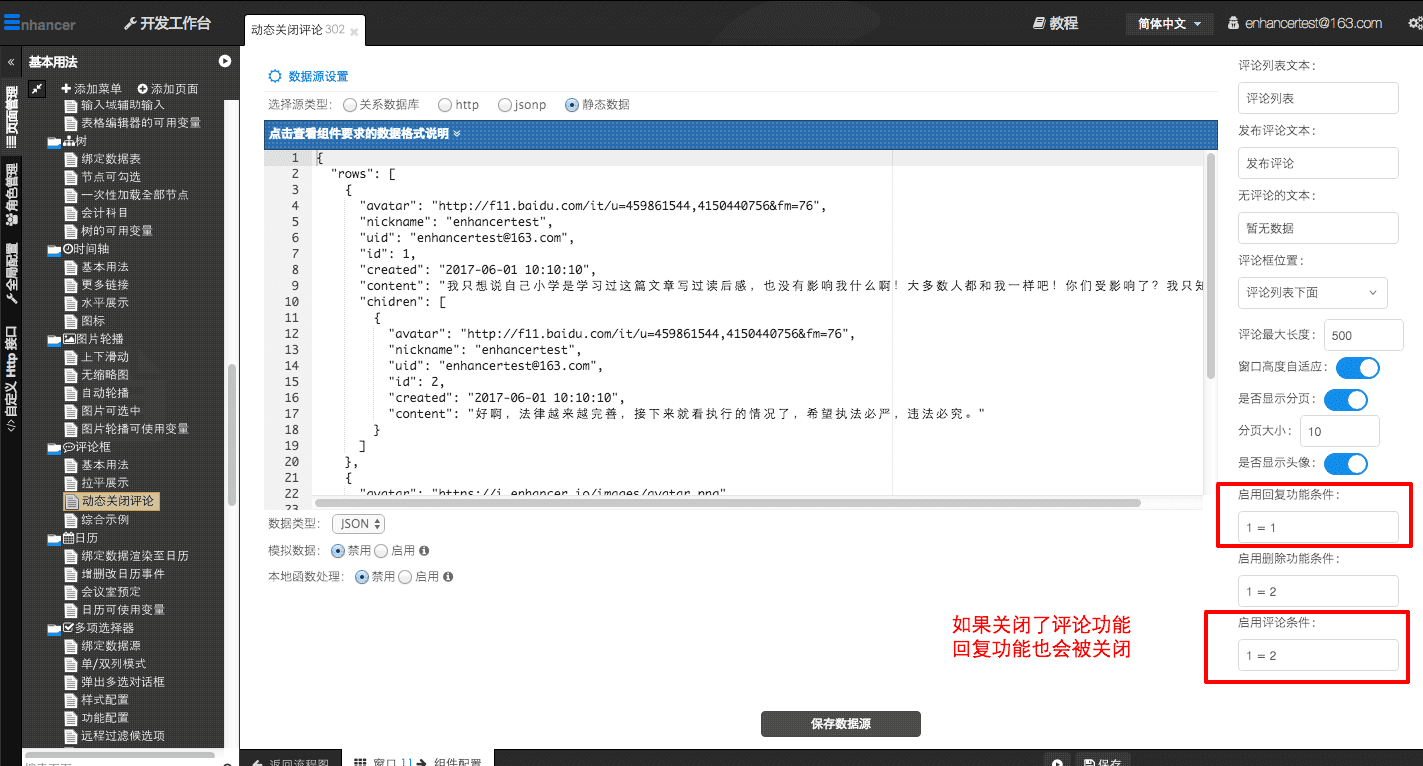Switch to 自定义 Http 接口 vertical tab
1423x766 pixels.
coord(12,378)
